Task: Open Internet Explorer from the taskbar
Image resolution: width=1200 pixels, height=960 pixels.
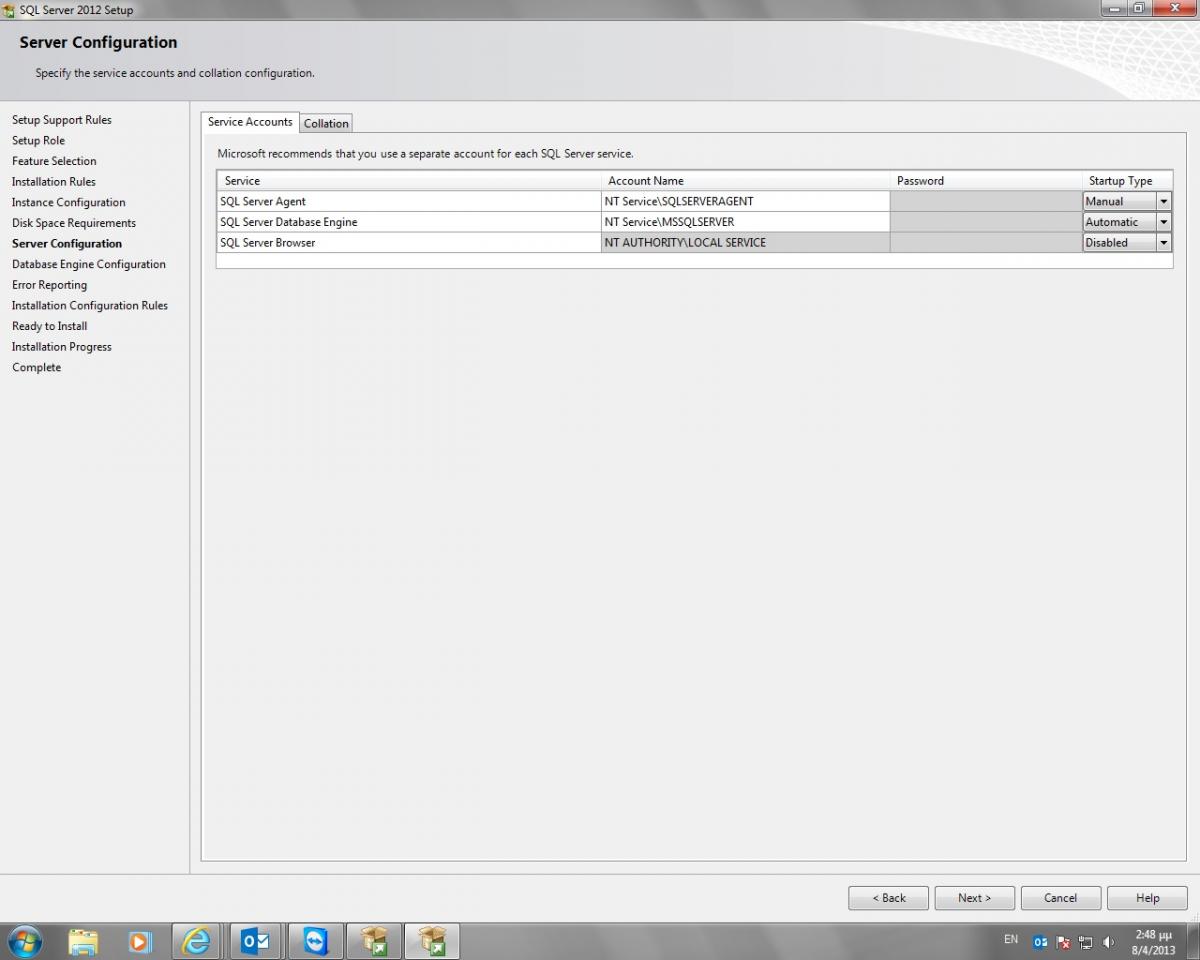Action: 198,941
